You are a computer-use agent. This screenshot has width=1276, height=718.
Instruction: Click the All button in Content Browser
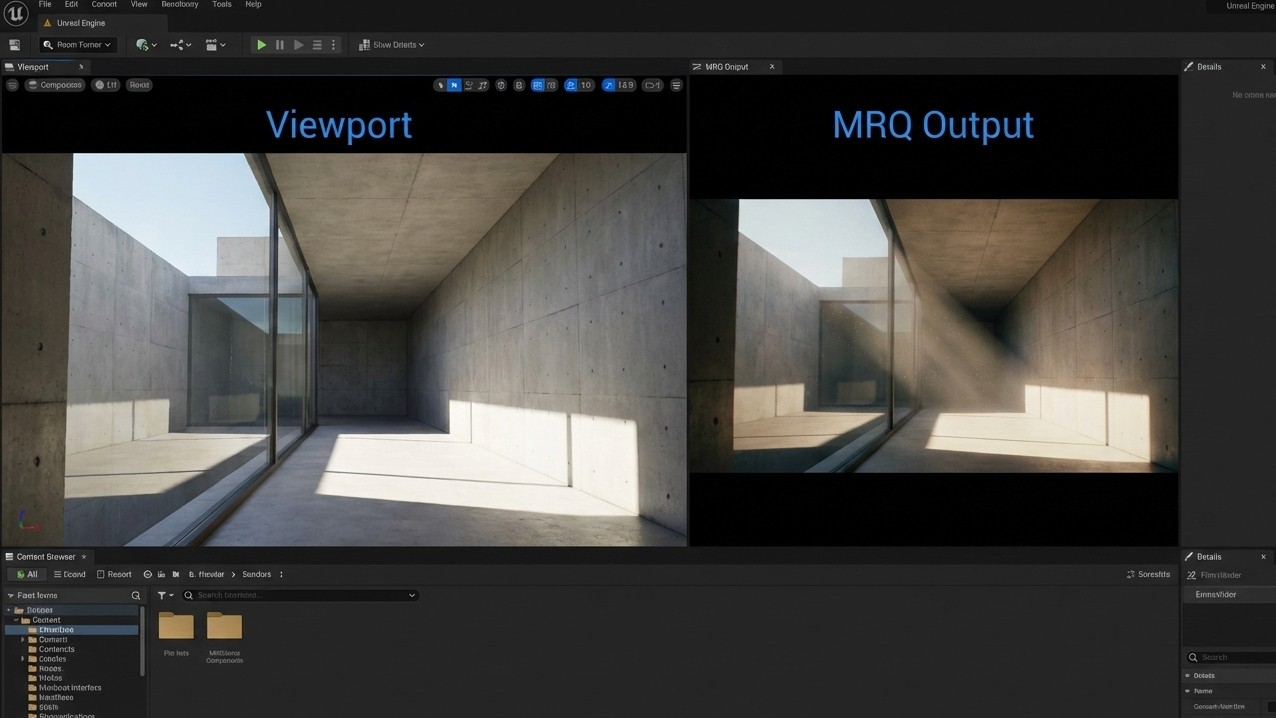click(26, 574)
